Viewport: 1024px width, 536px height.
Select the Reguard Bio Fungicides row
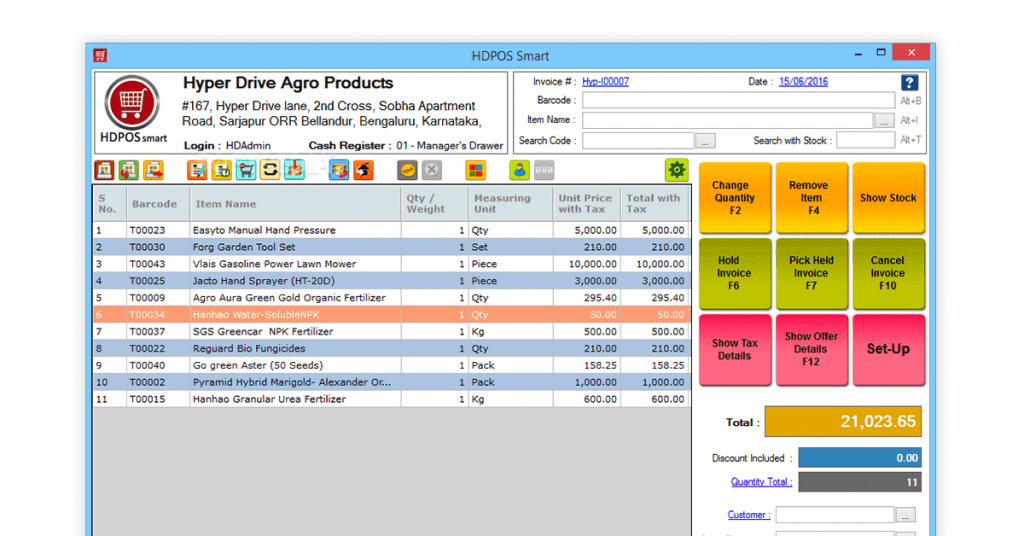pyautogui.click(x=391, y=349)
